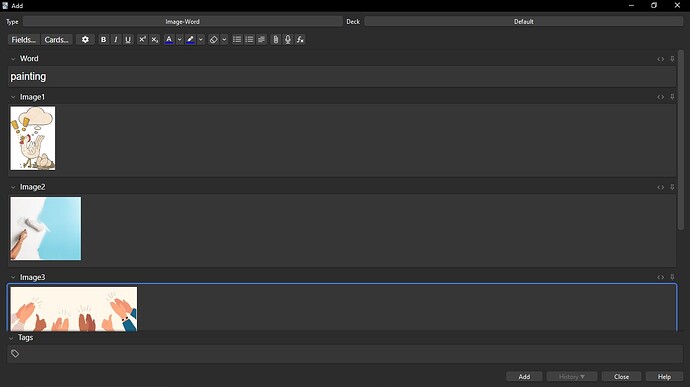The image size is (690, 387).
Task: Open the editor options gear
Action: (x=85, y=40)
